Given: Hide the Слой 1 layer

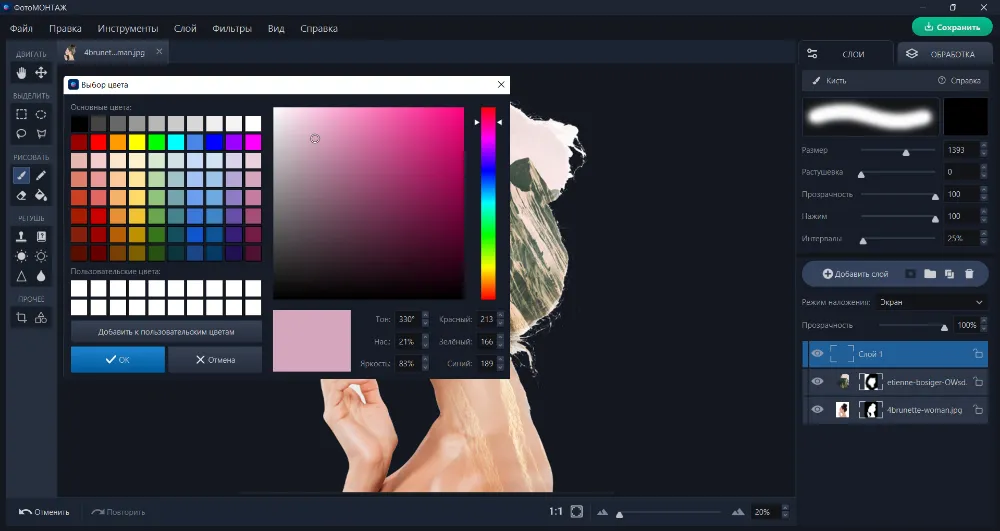Looking at the screenshot, I should click(x=817, y=354).
